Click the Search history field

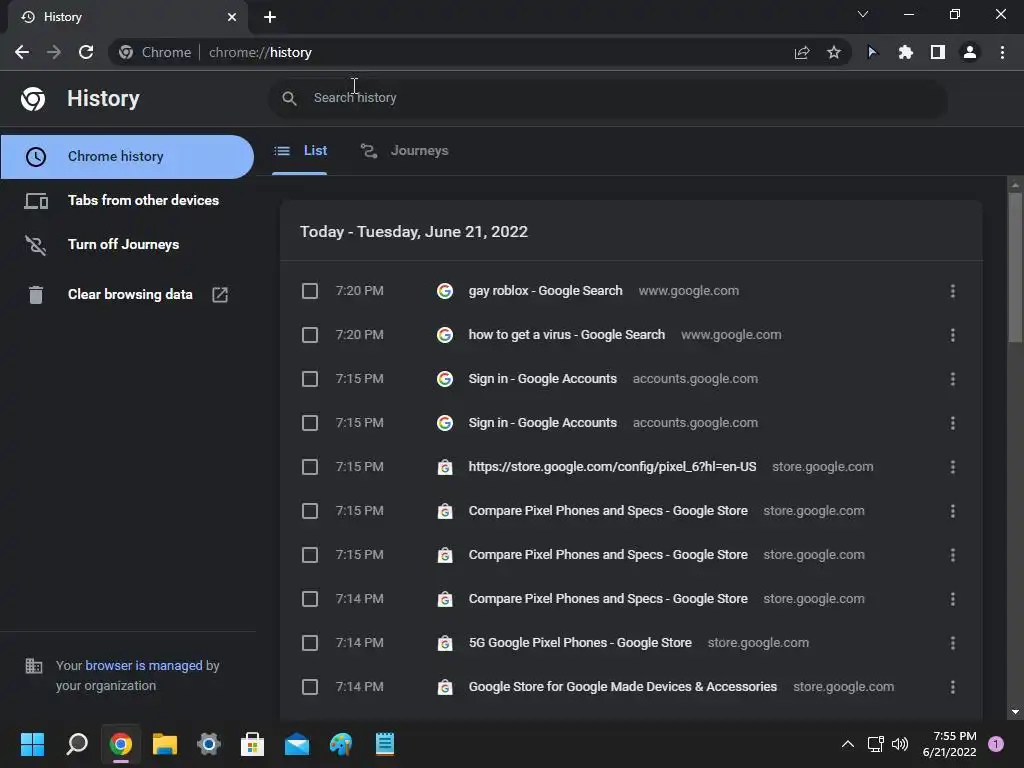(x=607, y=98)
